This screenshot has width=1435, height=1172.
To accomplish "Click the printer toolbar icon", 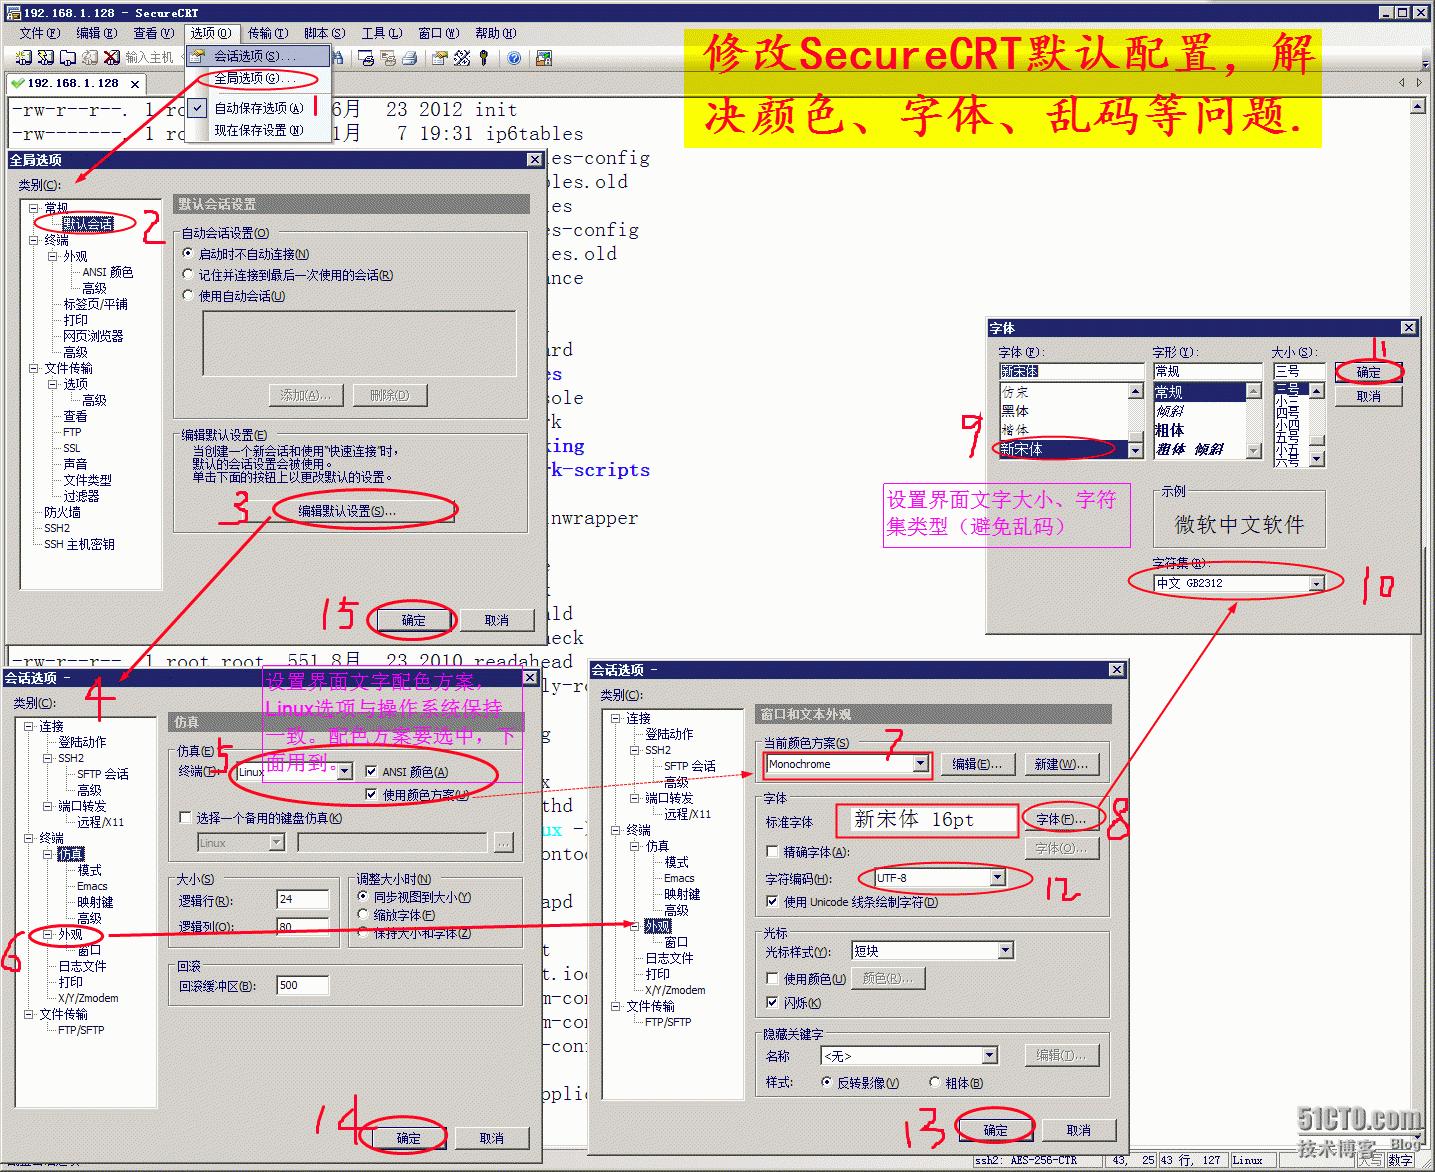I will point(410,57).
